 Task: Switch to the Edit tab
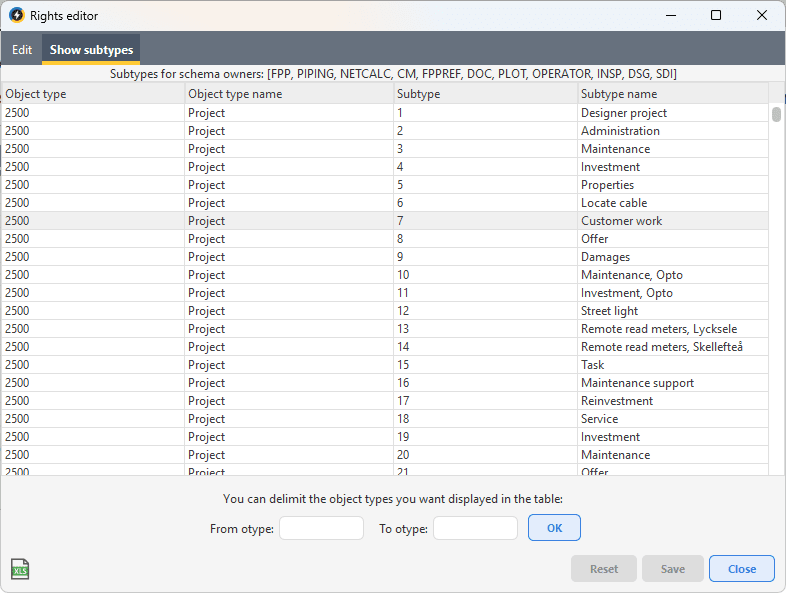coord(22,50)
